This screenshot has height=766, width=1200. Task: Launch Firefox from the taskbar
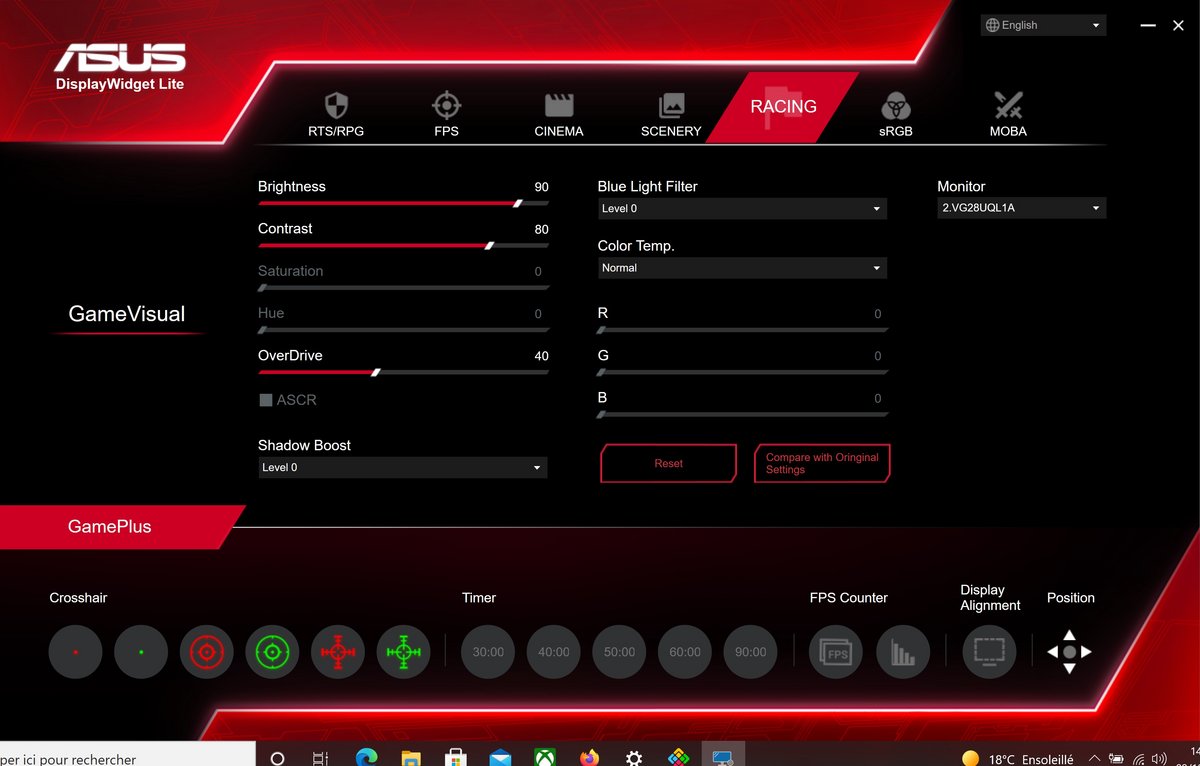588,758
